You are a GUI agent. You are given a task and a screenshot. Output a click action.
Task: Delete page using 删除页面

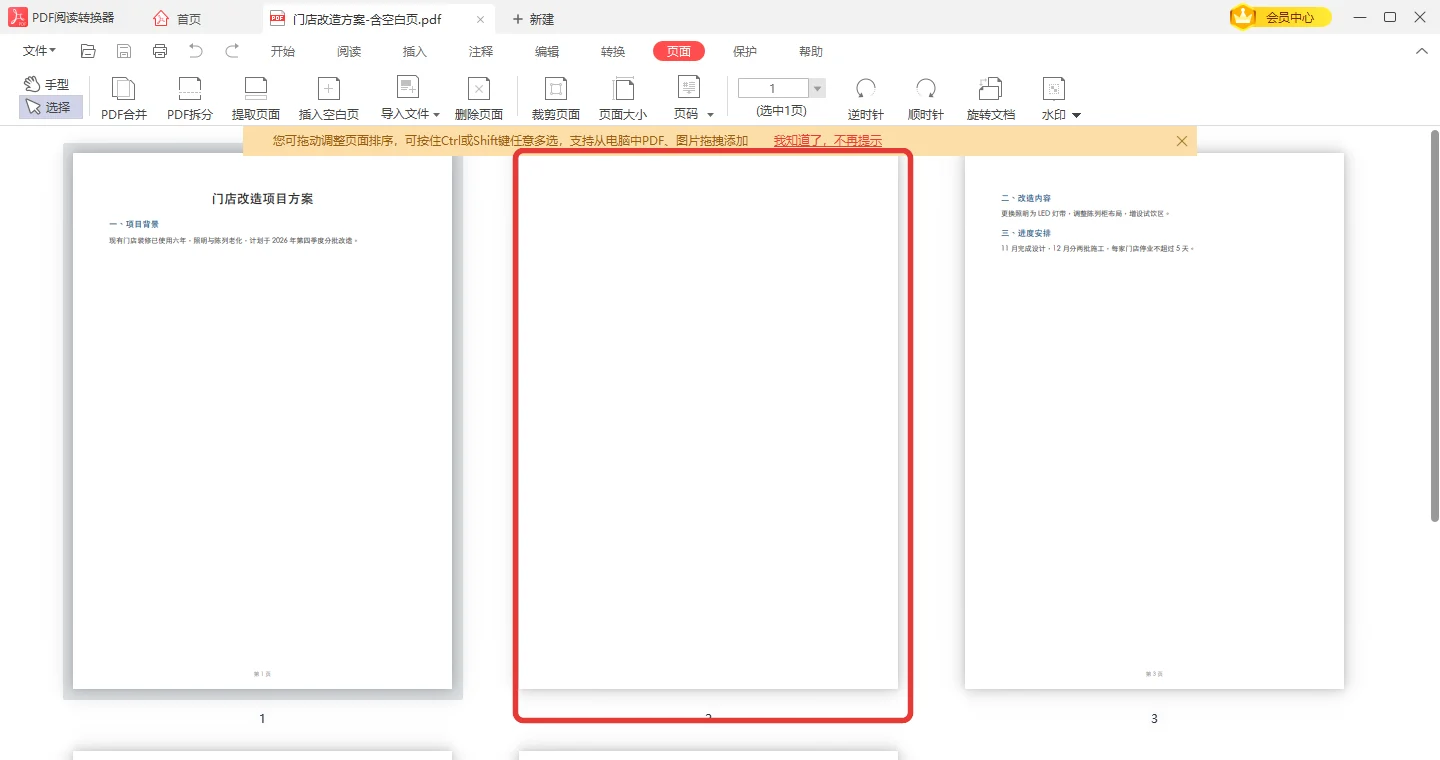479,99
